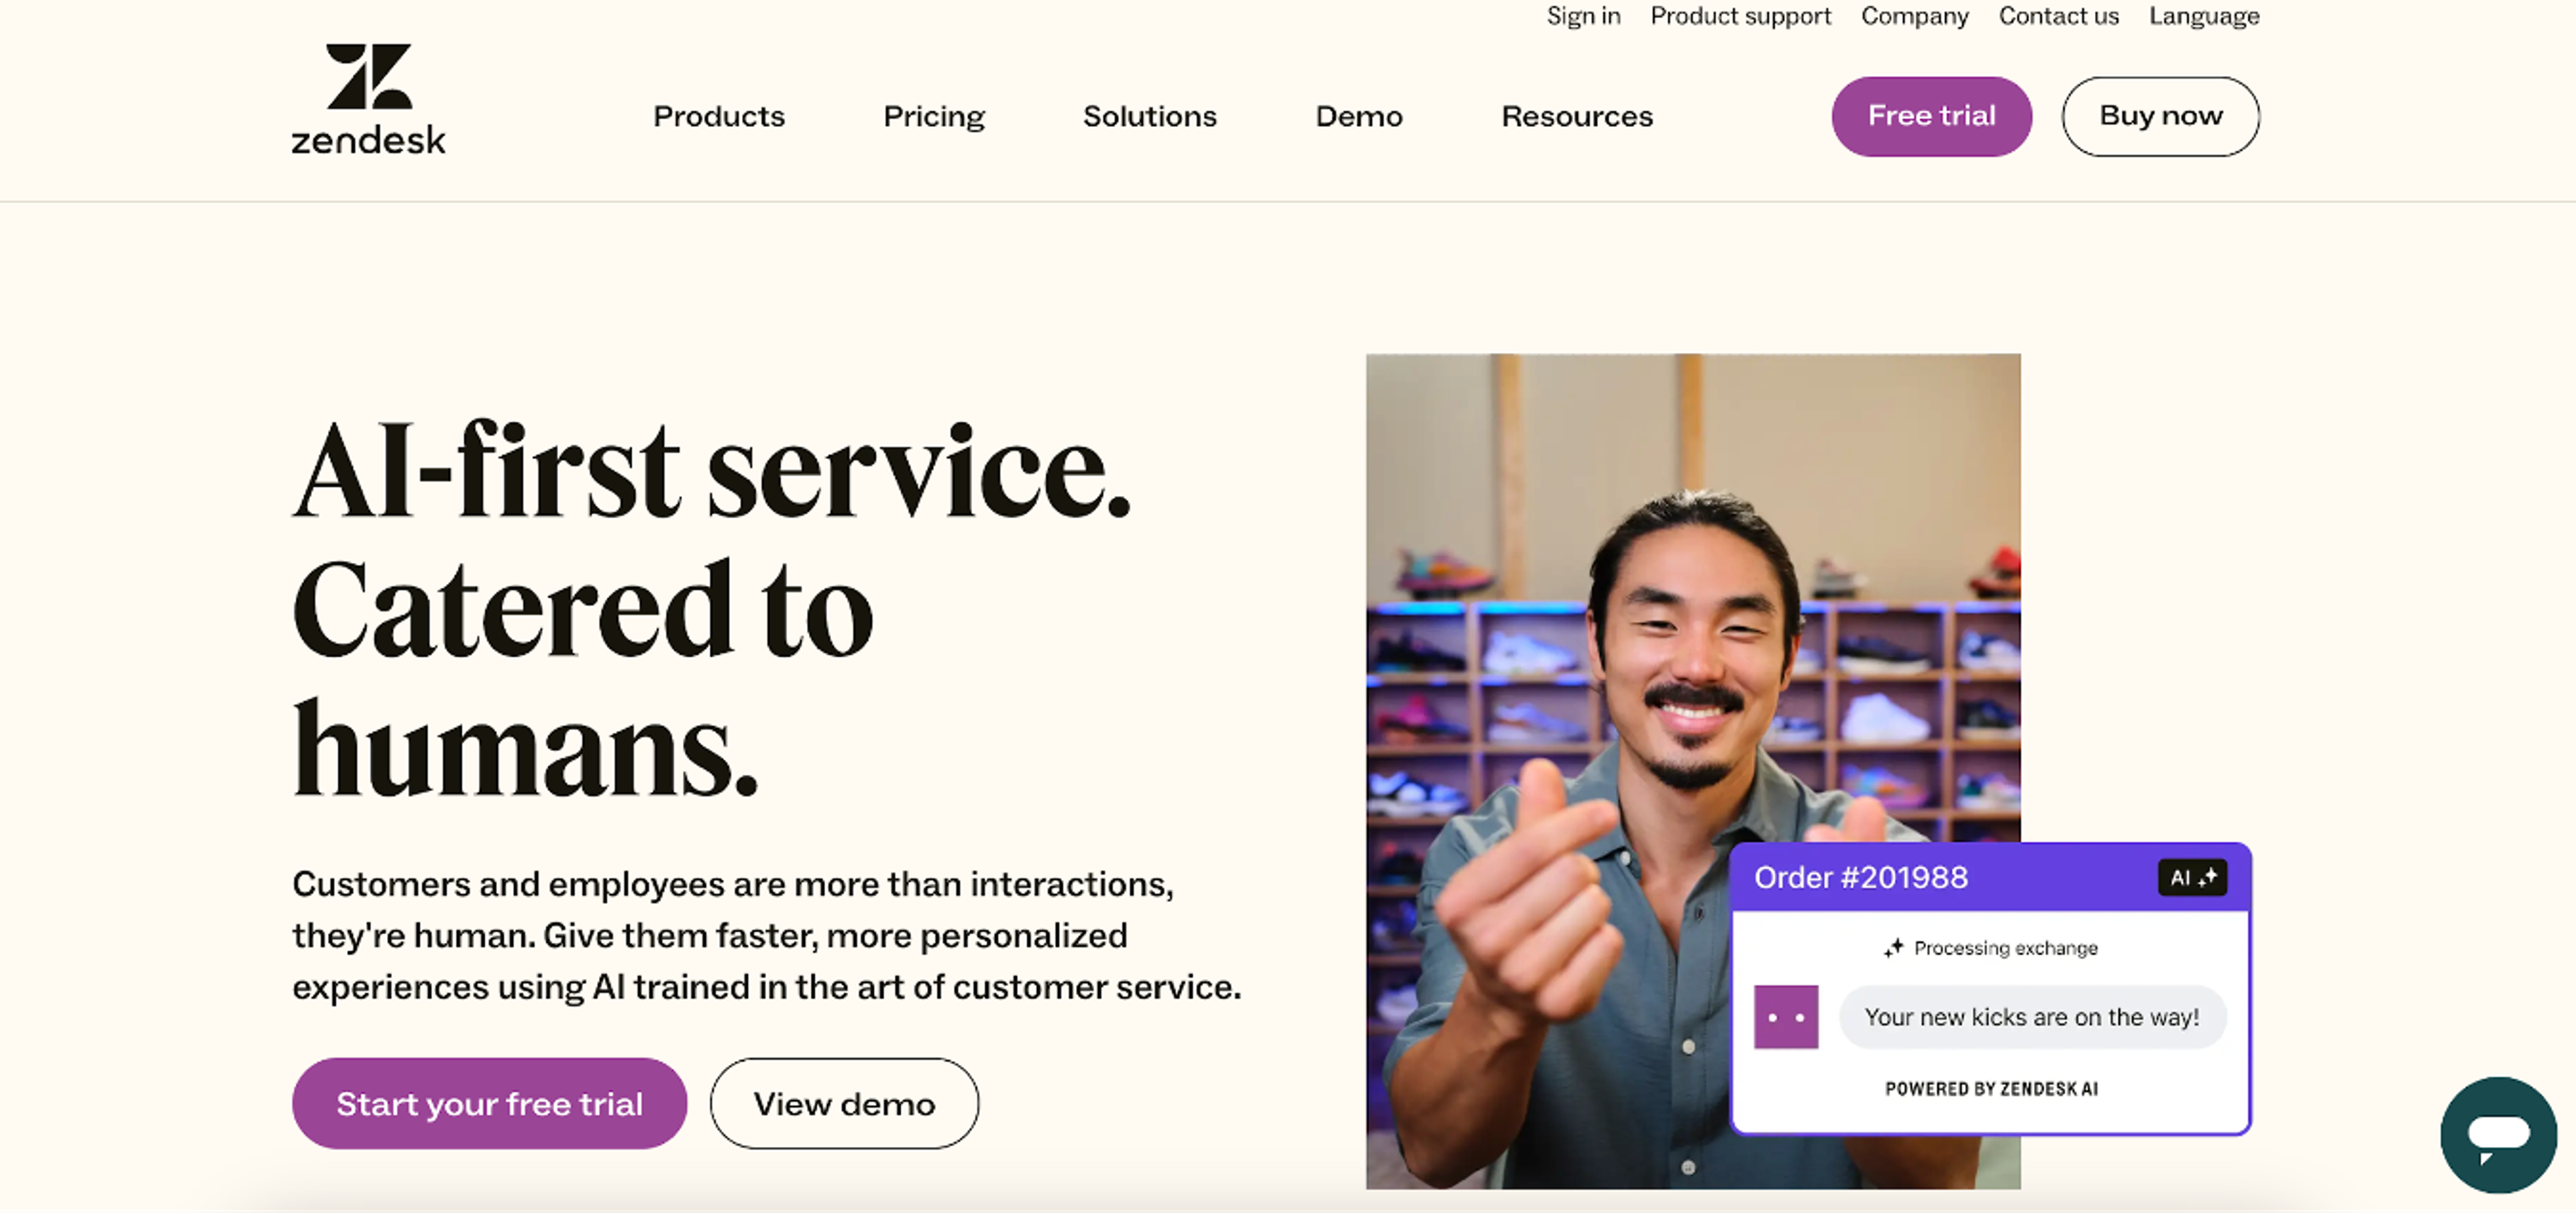Open the Pricing page from the navbar
This screenshot has height=1214, width=2576.
point(933,116)
